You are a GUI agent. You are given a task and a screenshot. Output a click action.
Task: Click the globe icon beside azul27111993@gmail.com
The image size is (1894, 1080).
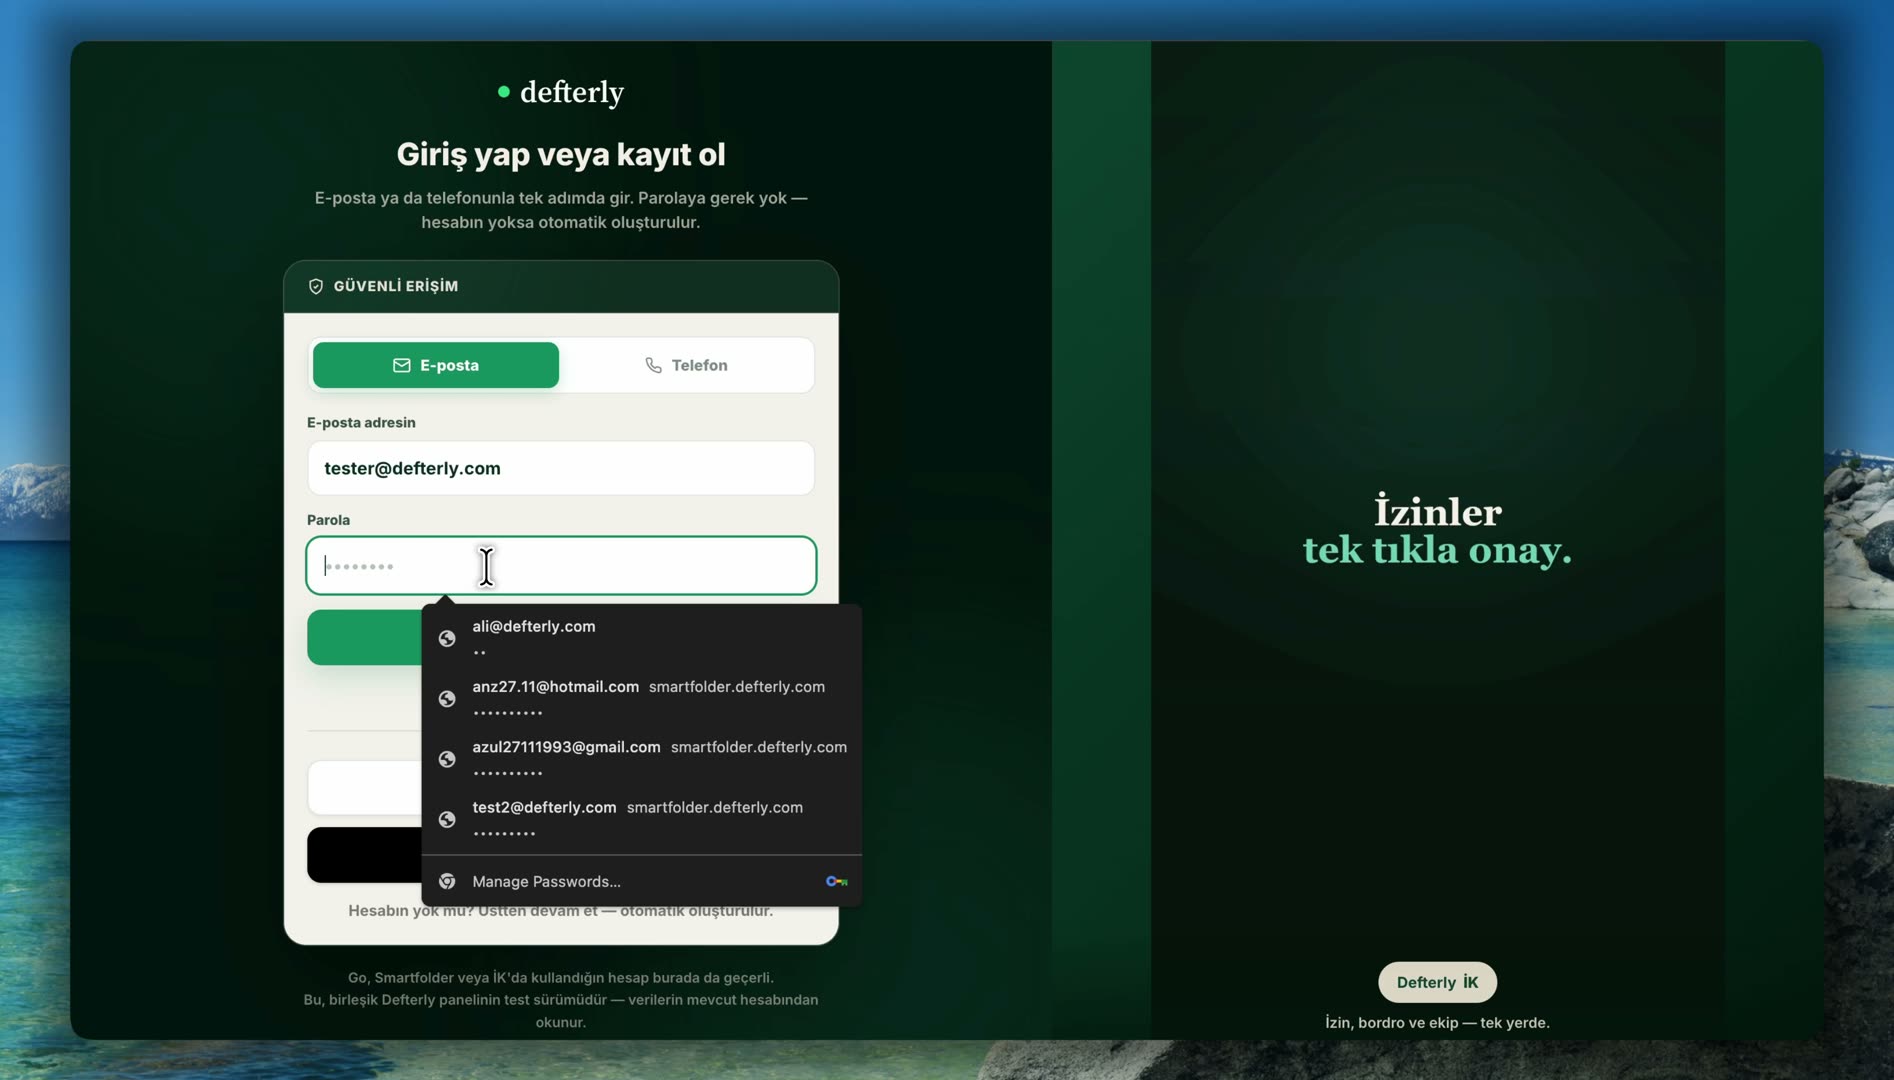[447, 759]
